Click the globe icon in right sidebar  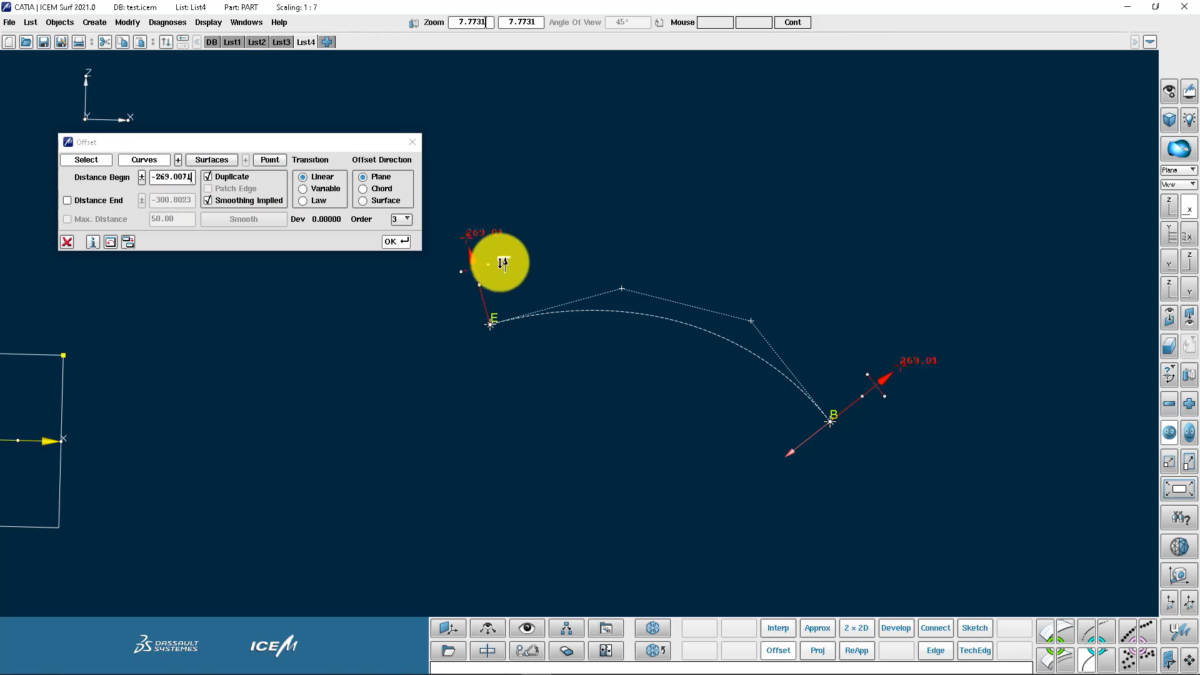[1179, 547]
